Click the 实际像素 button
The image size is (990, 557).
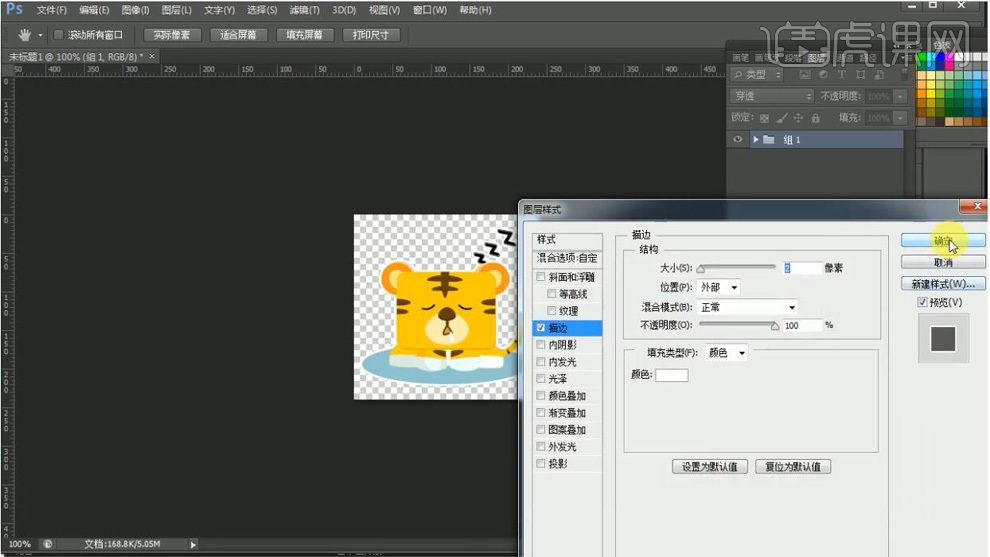click(x=172, y=35)
